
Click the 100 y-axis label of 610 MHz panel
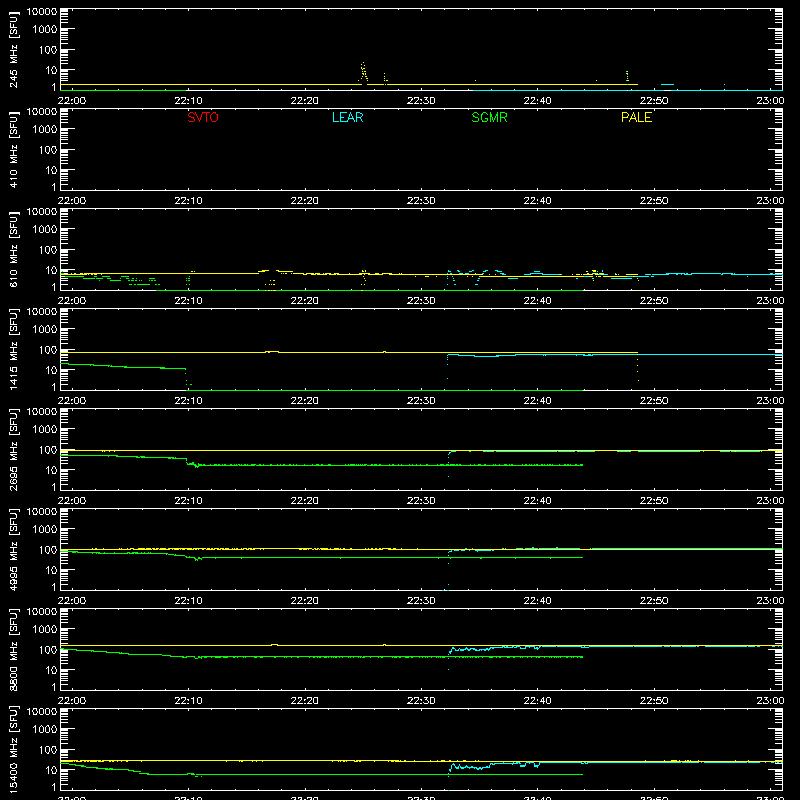(x=48, y=250)
